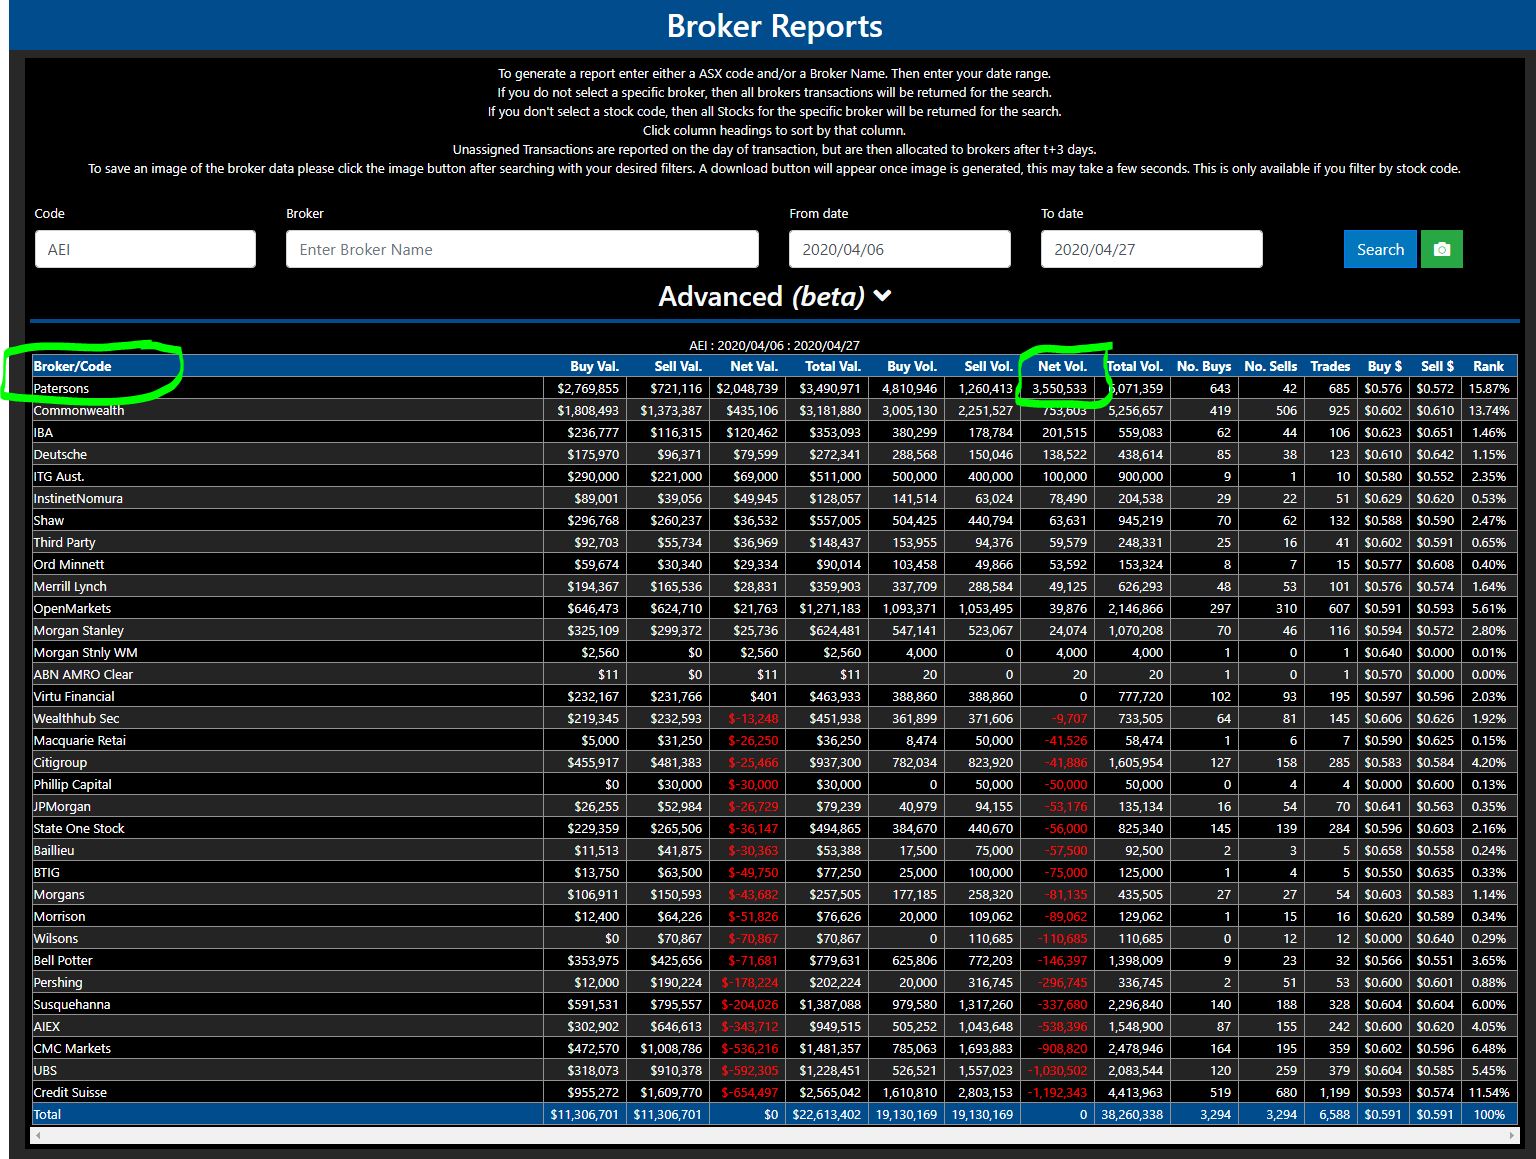Click the Morgans broker name
The image size is (1536, 1159).
point(59,894)
